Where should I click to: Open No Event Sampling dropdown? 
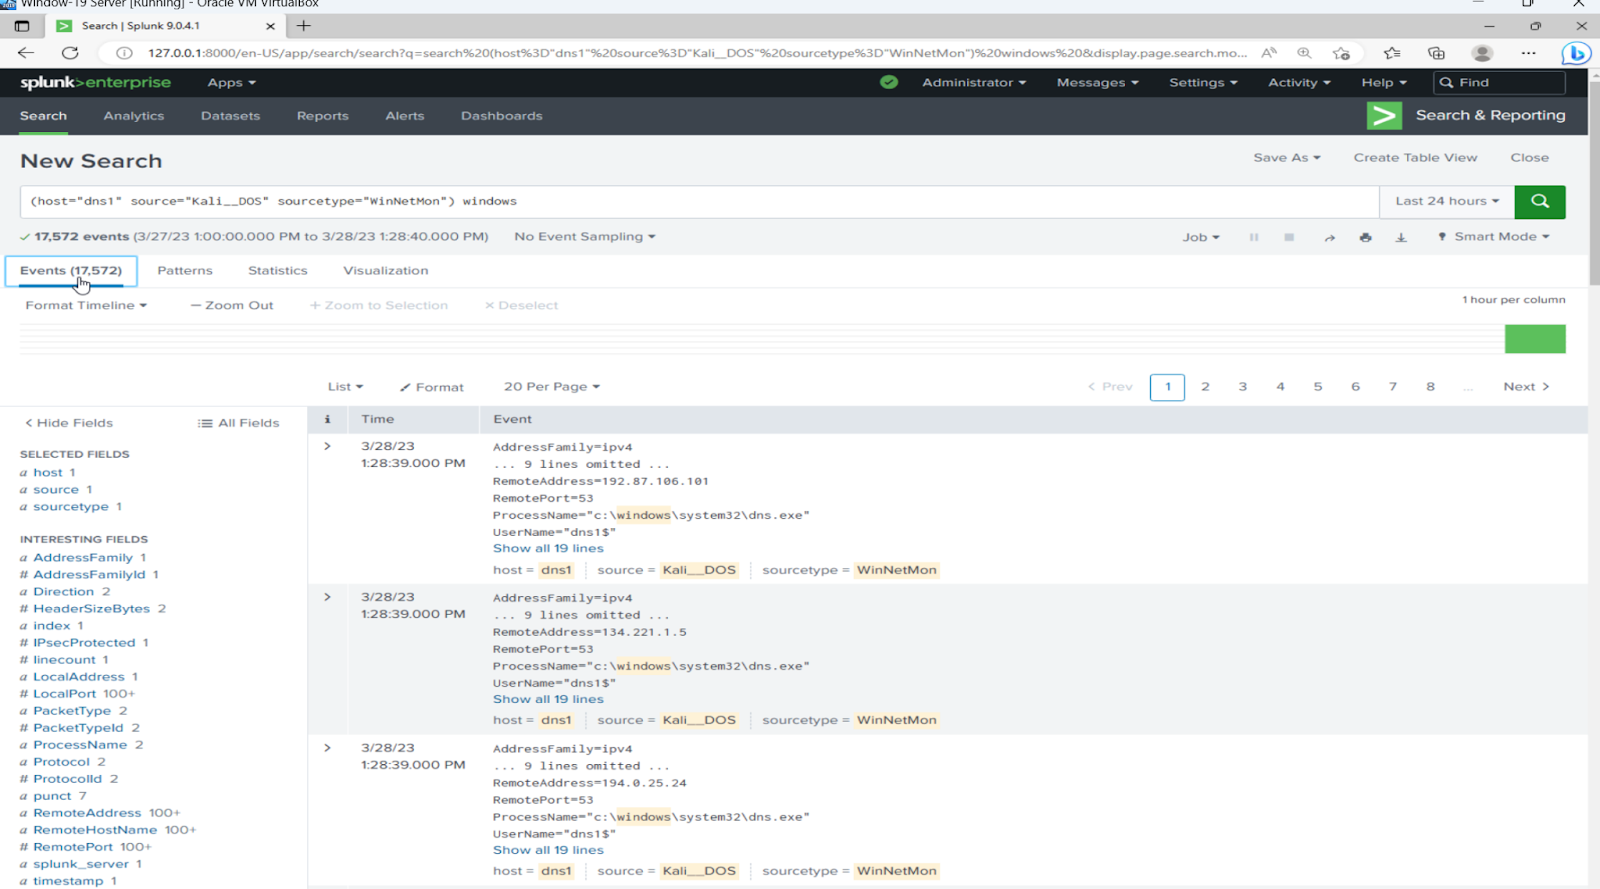[585, 237]
